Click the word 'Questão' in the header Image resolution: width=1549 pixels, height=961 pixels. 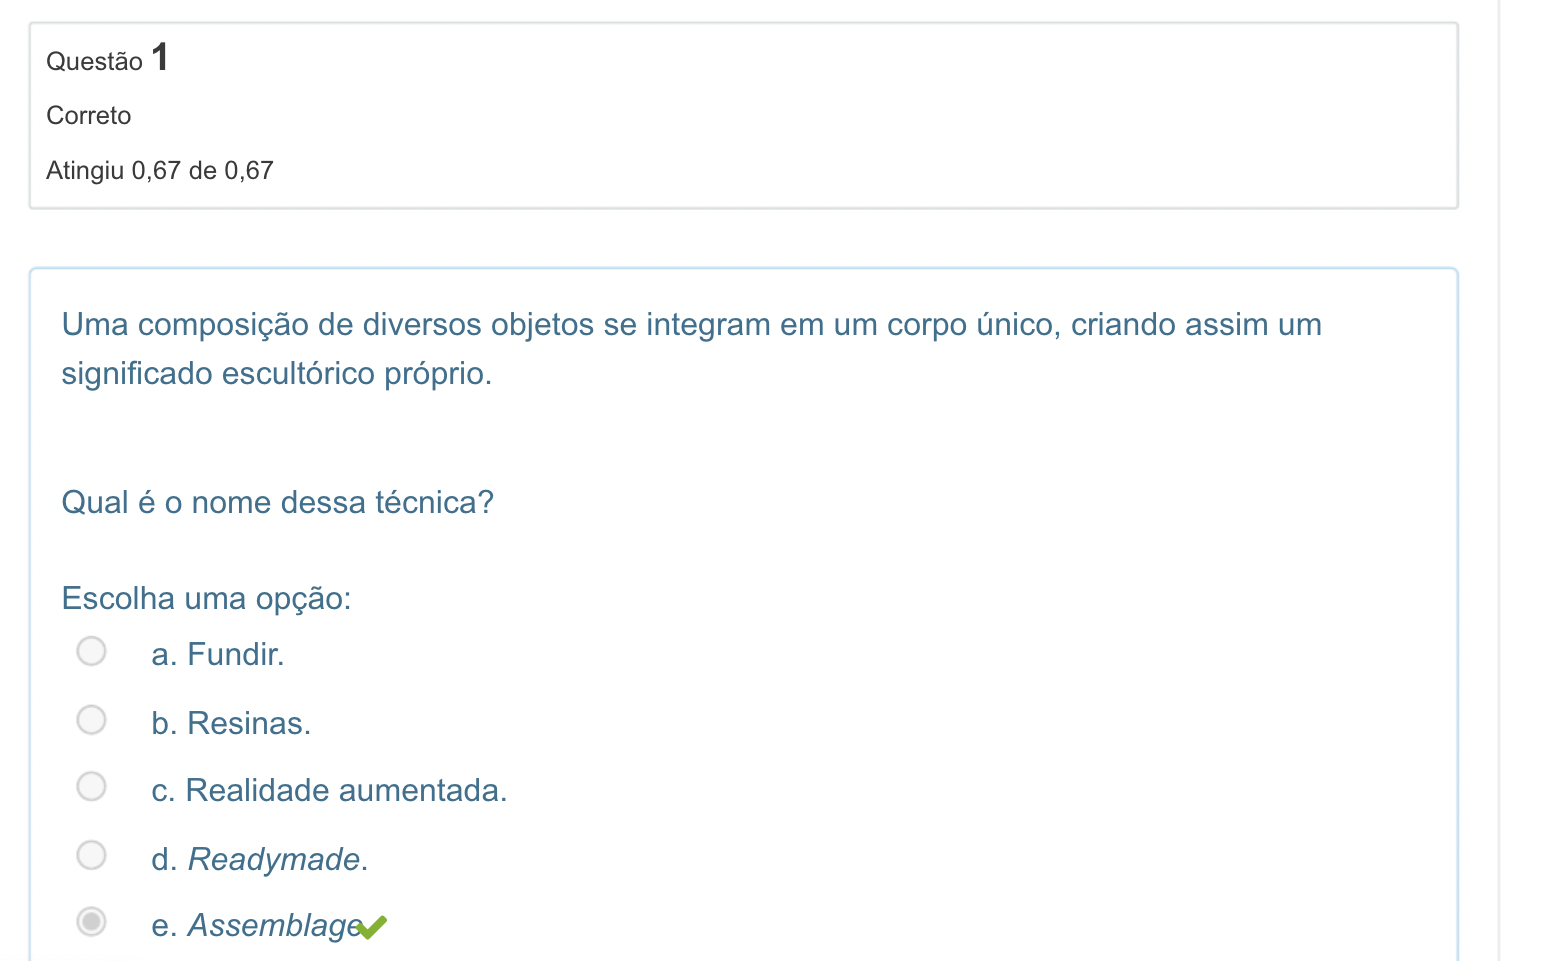point(95,62)
